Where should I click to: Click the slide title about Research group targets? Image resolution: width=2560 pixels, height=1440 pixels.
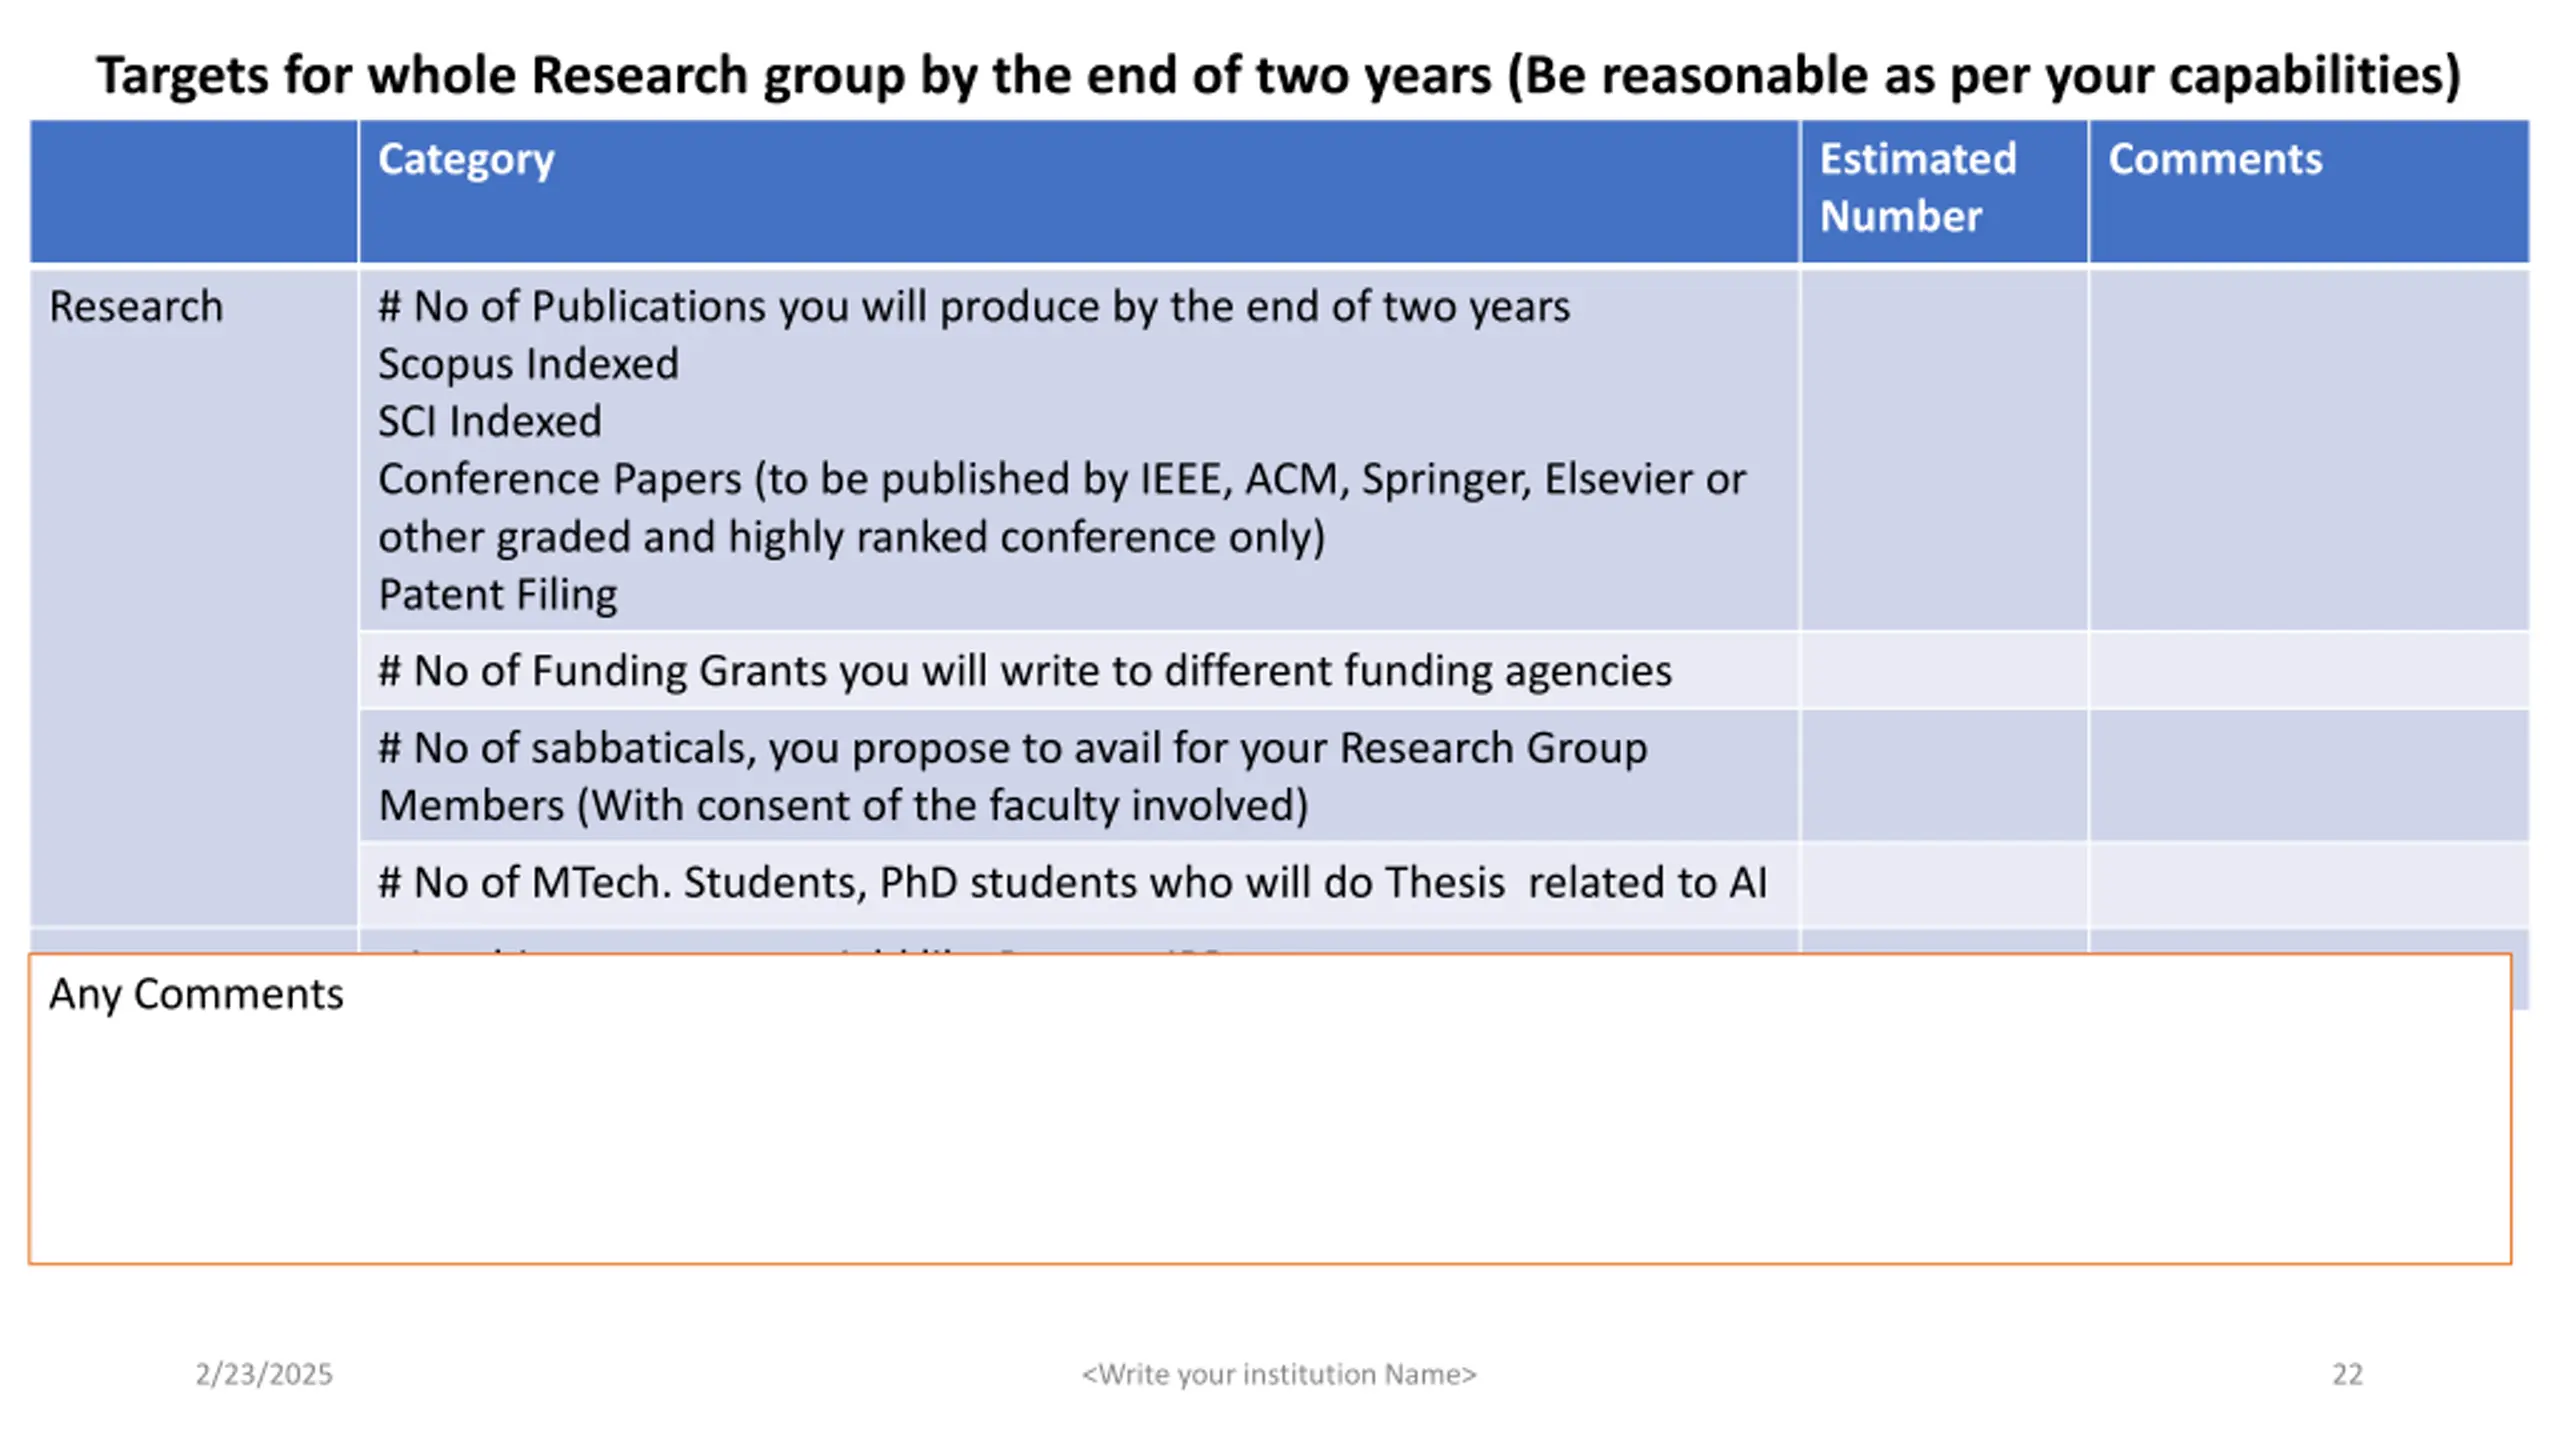pos(1278,75)
